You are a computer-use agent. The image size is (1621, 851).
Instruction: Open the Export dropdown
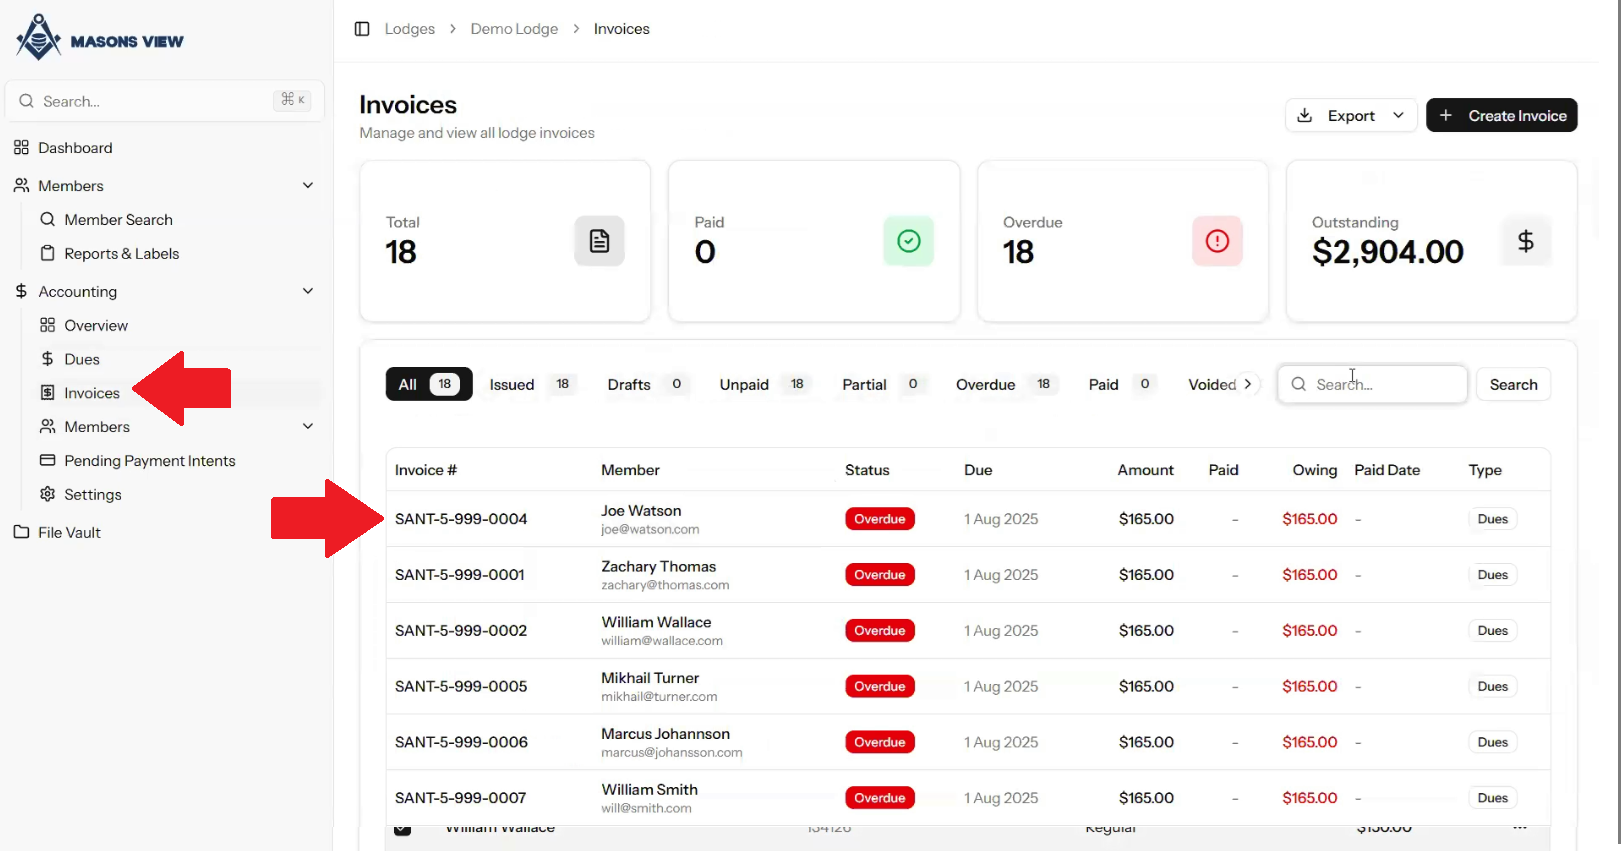[x=1351, y=116]
